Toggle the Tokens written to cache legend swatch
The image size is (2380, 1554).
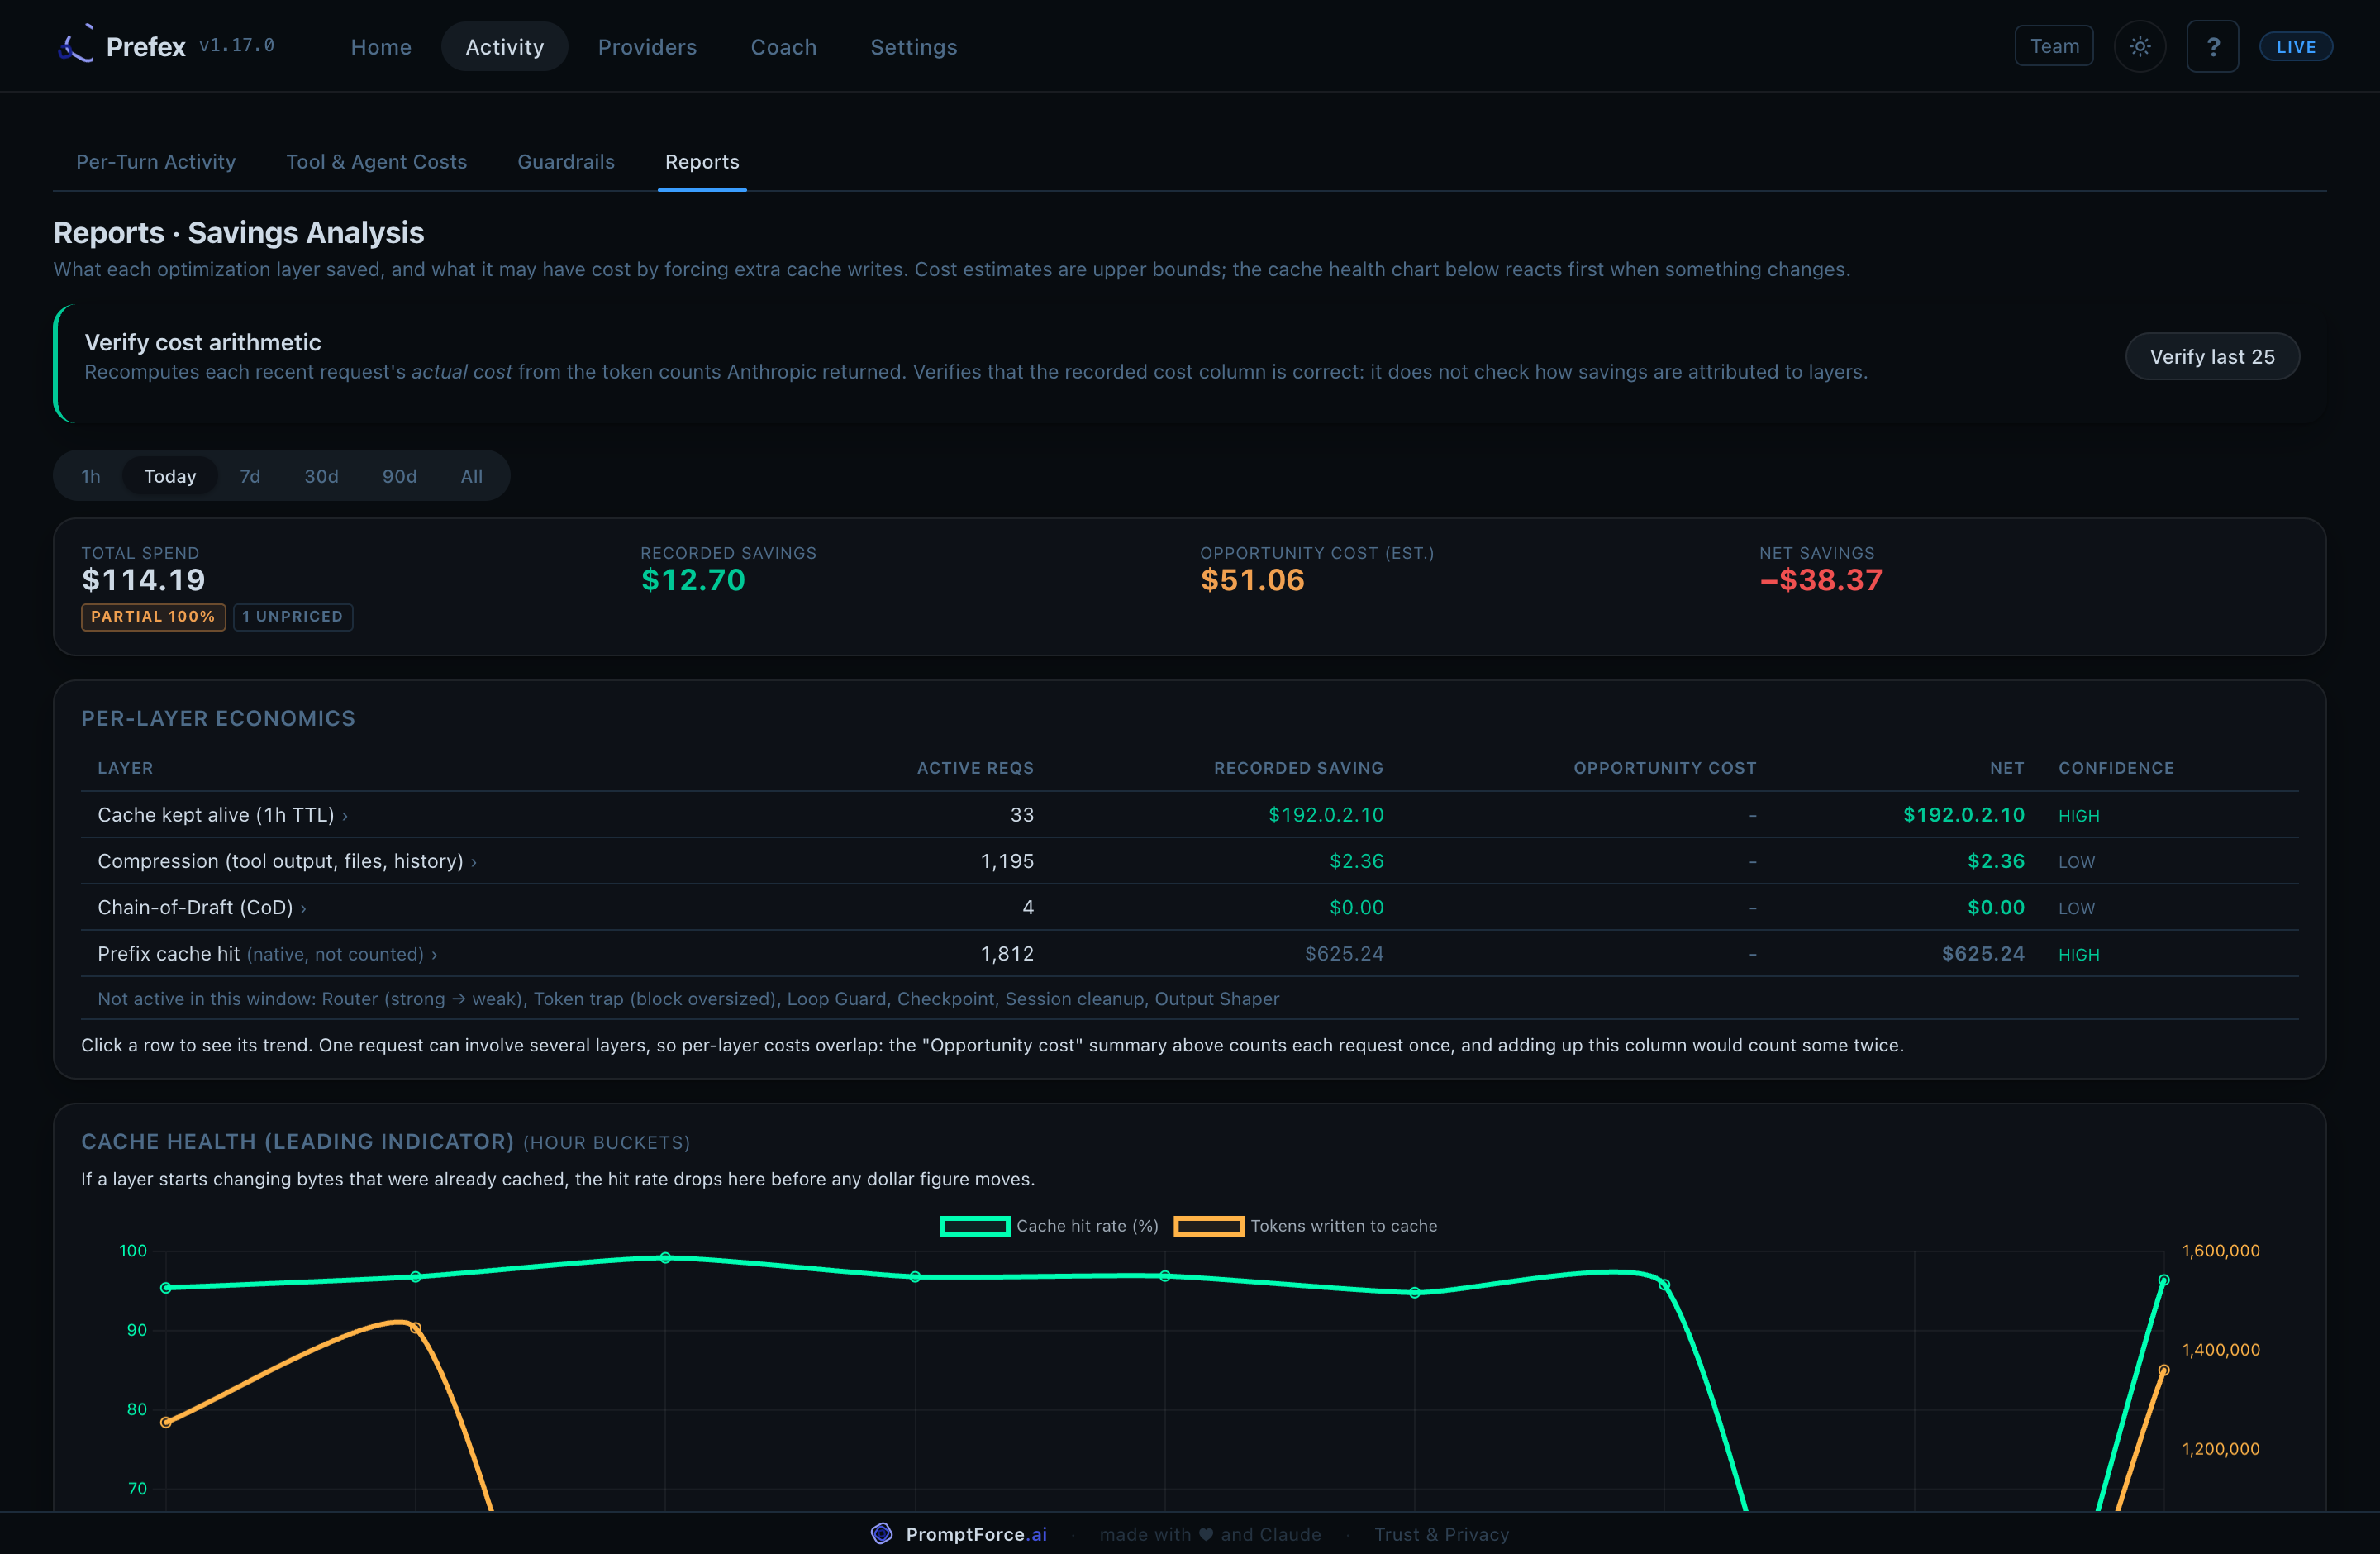(1208, 1226)
